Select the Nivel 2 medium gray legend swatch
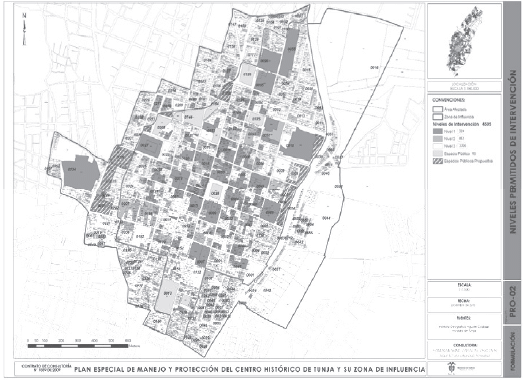The width and height of the screenshot is (527, 380). [437, 138]
